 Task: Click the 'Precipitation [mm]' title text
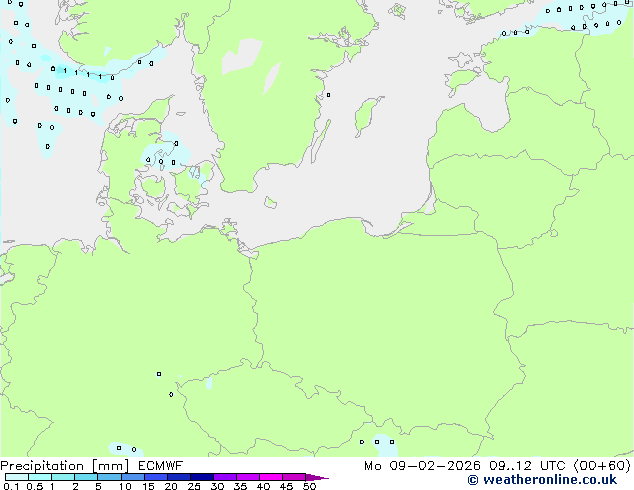tap(65, 466)
